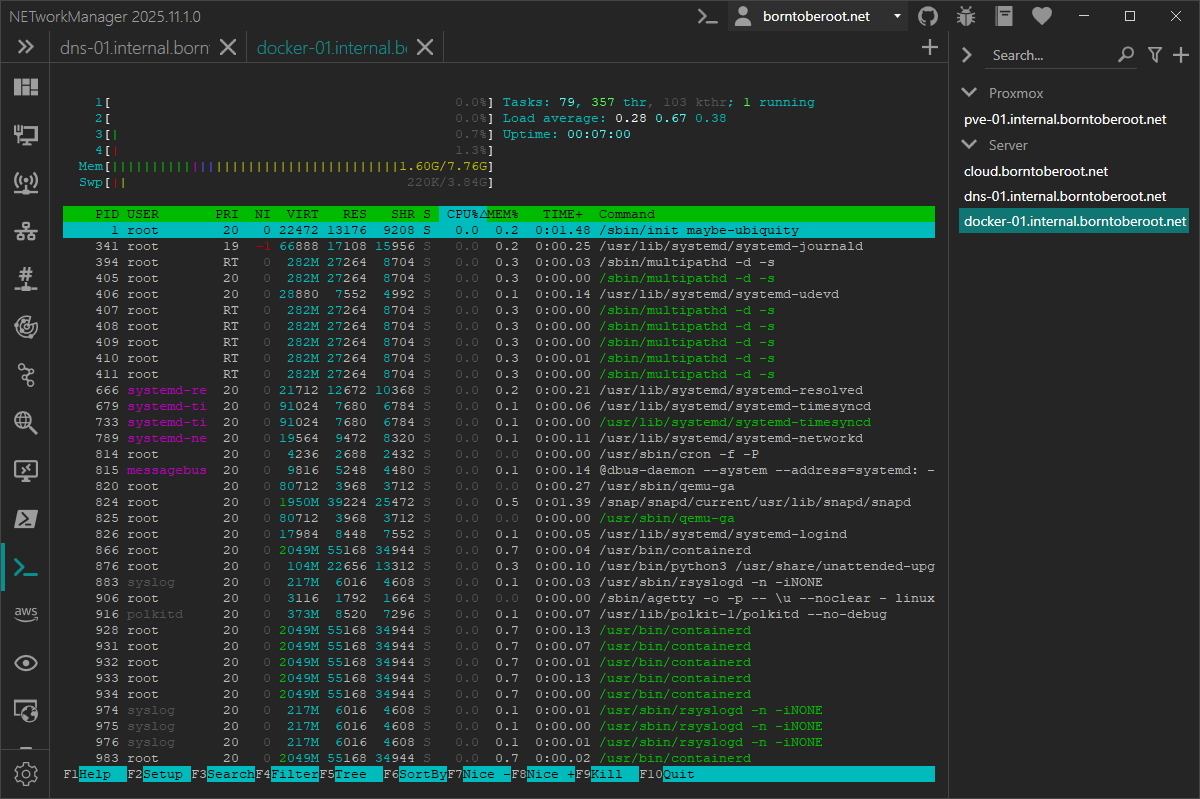Open the documentation book icon

1004,16
